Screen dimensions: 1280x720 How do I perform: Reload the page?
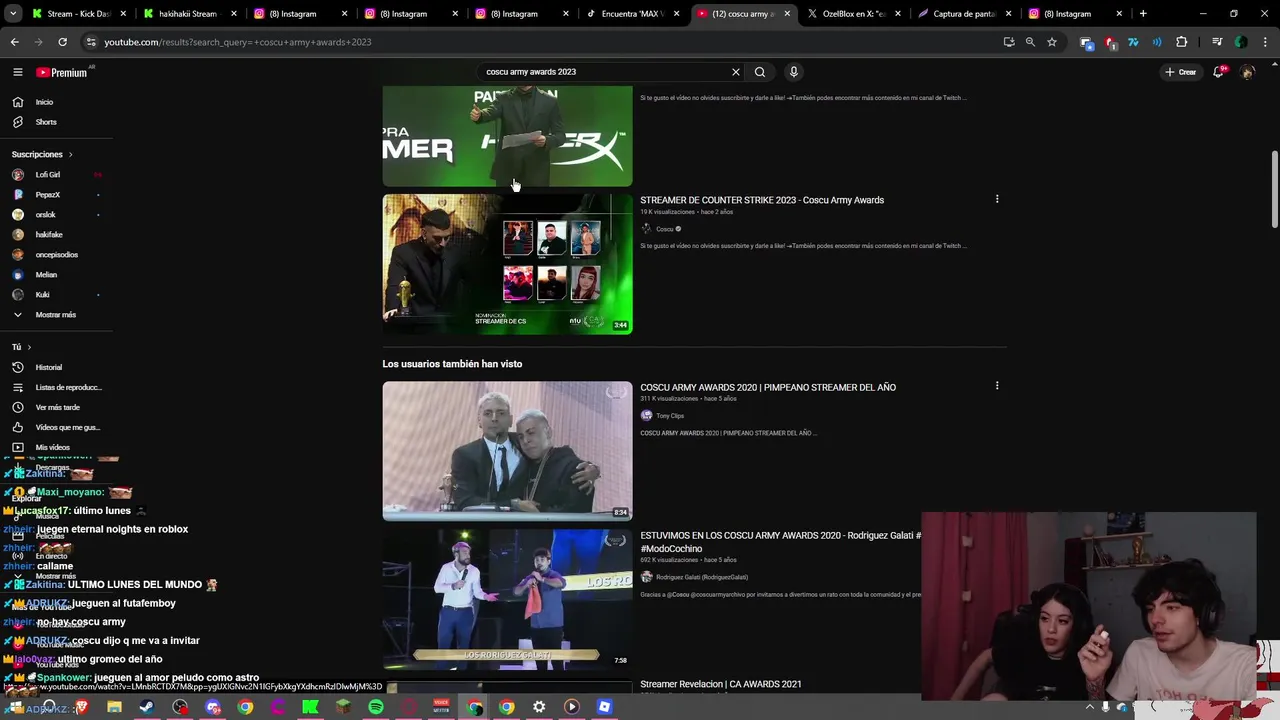click(62, 42)
